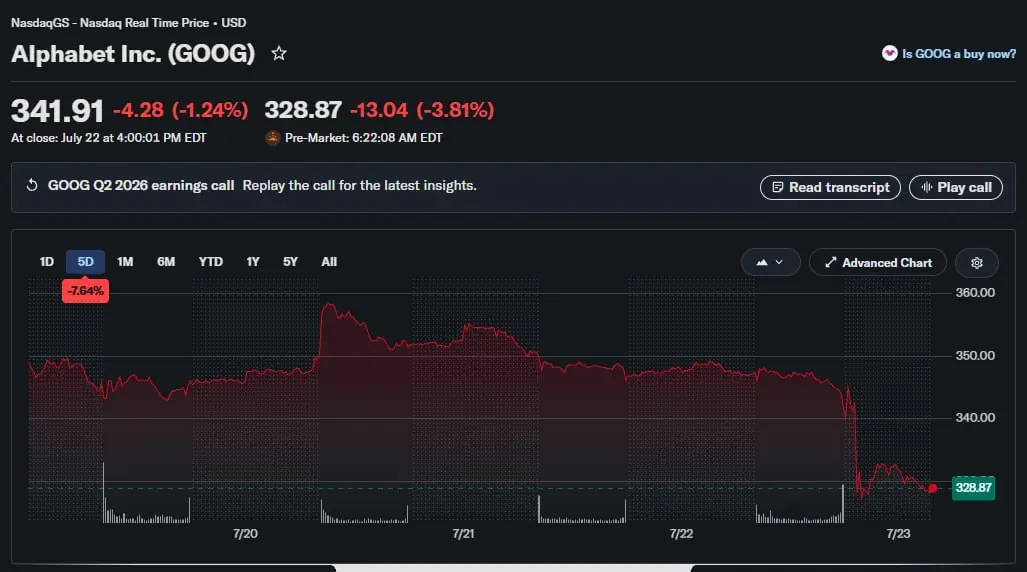
Task: Click the 7/20 date axis label
Action: point(245,534)
